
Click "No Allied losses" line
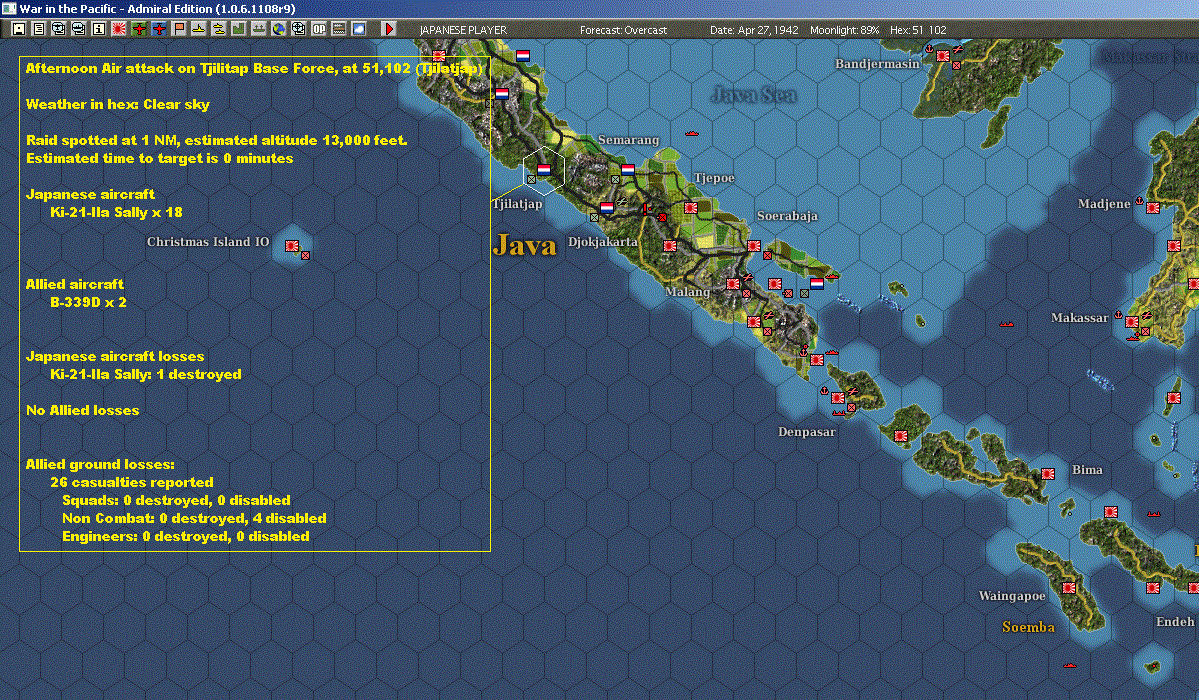(x=83, y=410)
